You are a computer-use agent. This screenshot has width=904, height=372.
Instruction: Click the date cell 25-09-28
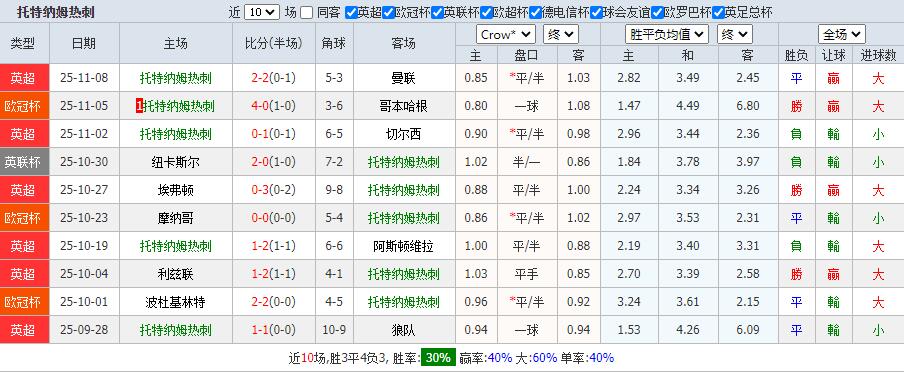[84, 330]
